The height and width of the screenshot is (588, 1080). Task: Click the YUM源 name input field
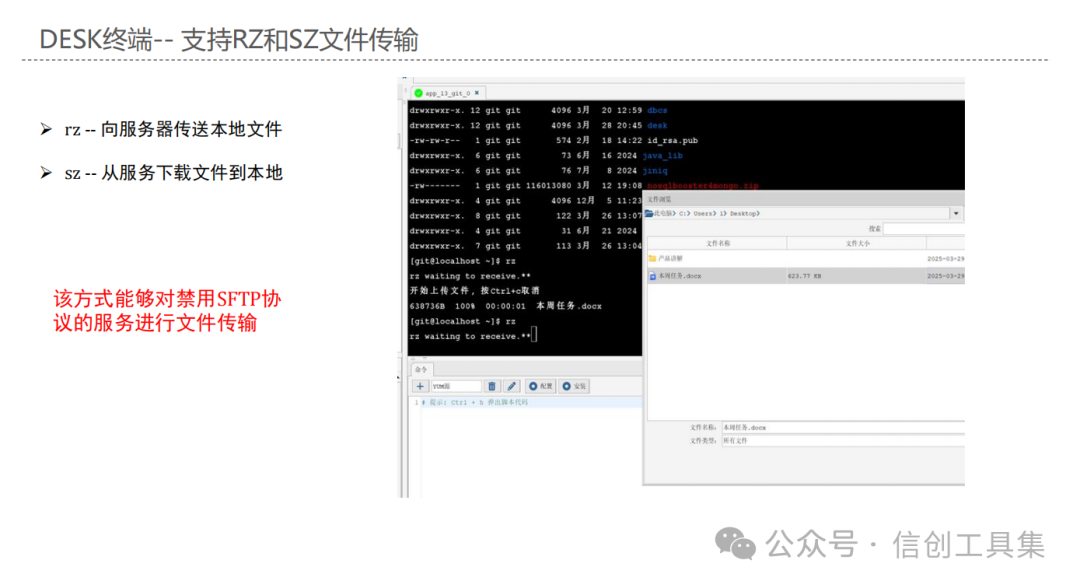pos(456,386)
